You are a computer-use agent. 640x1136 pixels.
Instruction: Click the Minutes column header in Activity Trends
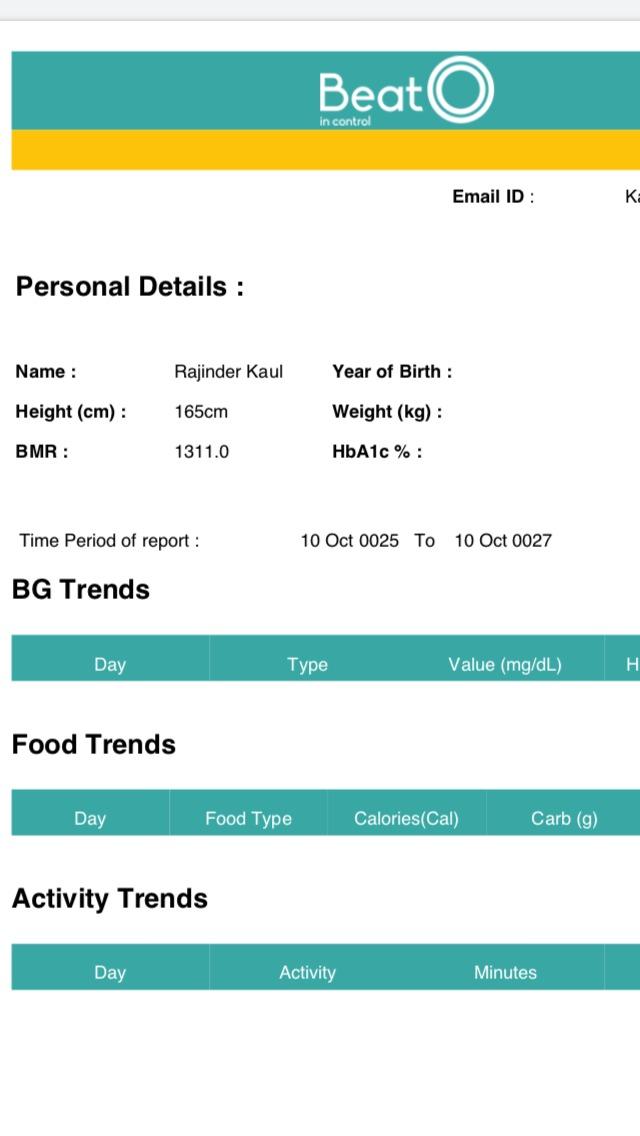pos(505,973)
